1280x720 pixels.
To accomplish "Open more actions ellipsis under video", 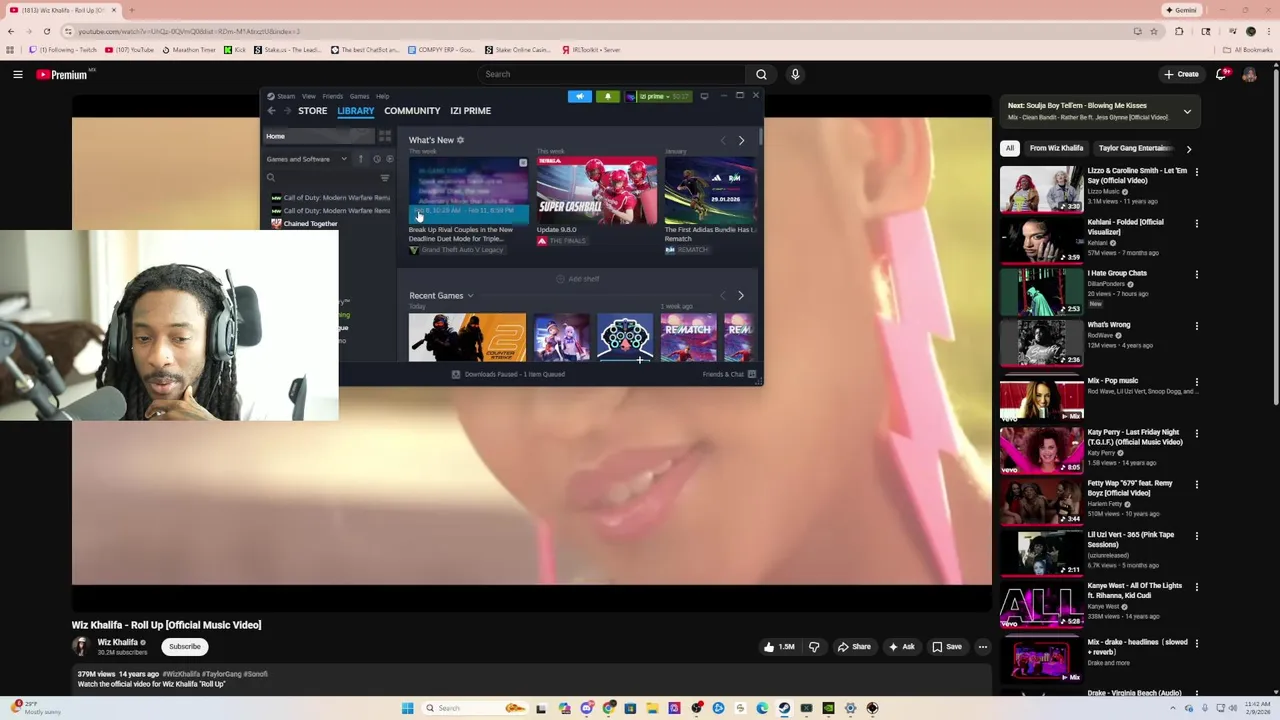I will (983, 647).
